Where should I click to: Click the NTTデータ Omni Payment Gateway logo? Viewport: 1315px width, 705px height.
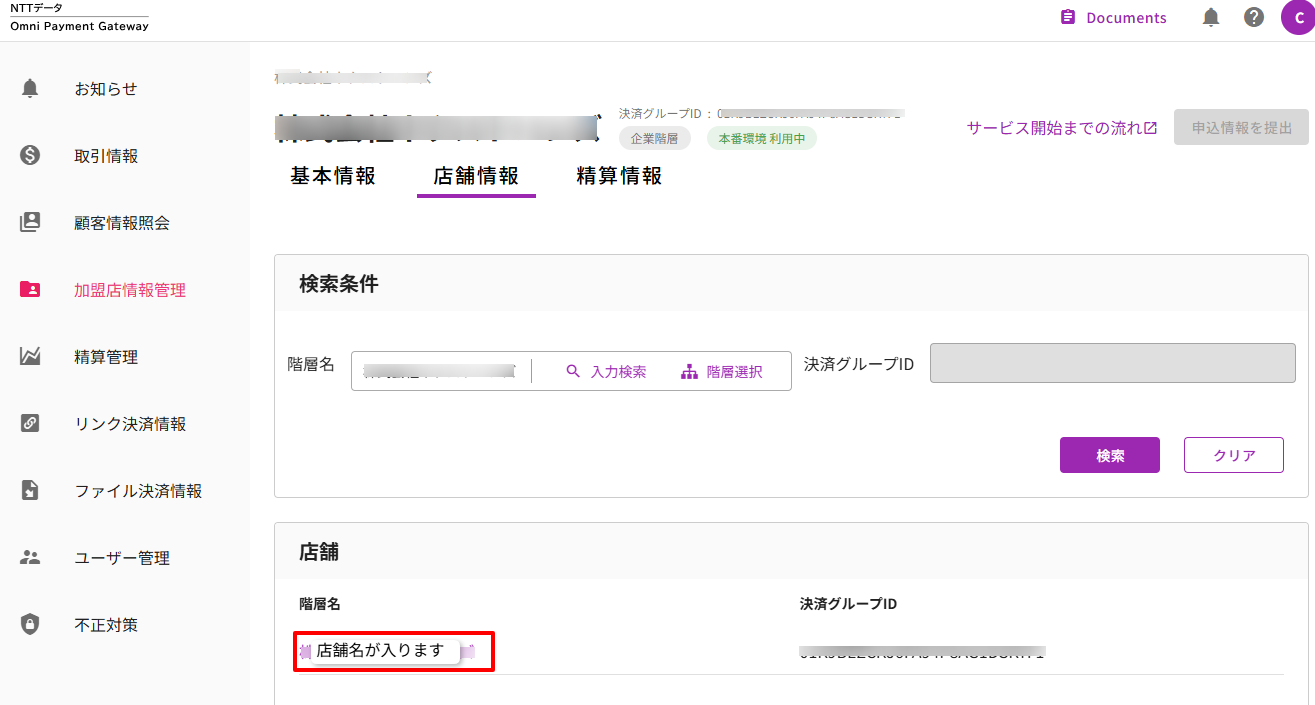click(x=79, y=17)
